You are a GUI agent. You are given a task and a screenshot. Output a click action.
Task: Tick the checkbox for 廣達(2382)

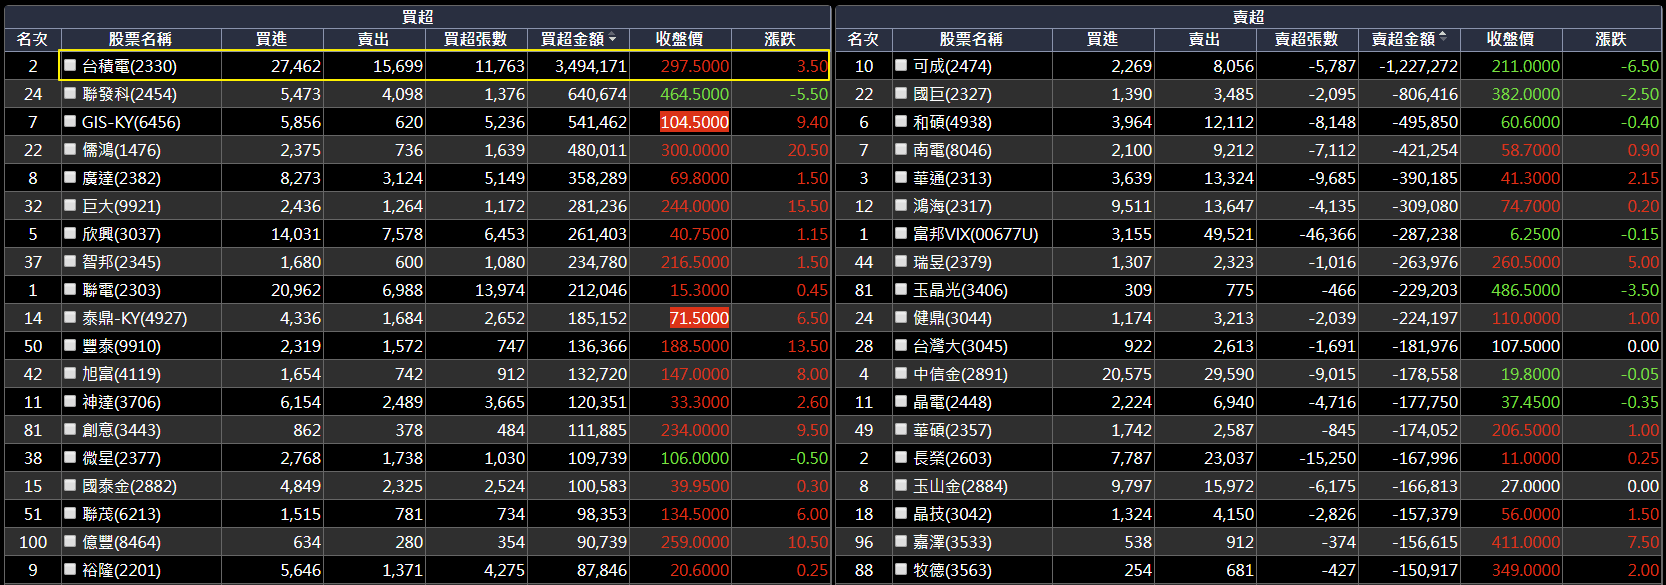70,177
